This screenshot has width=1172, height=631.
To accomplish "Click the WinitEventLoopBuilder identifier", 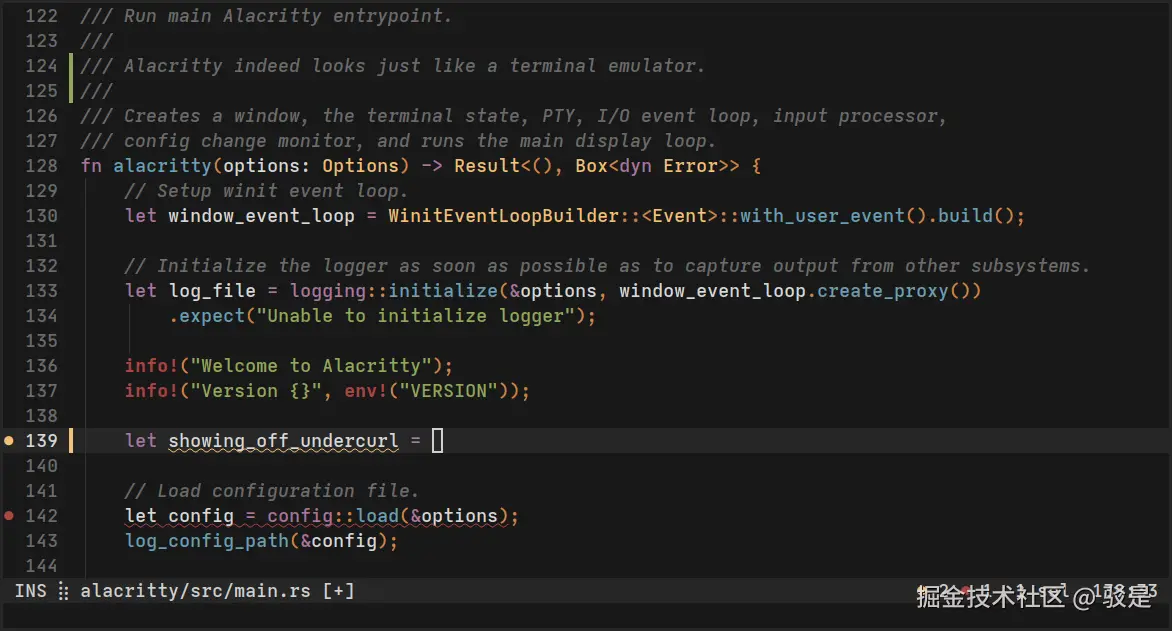I will point(503,216).
